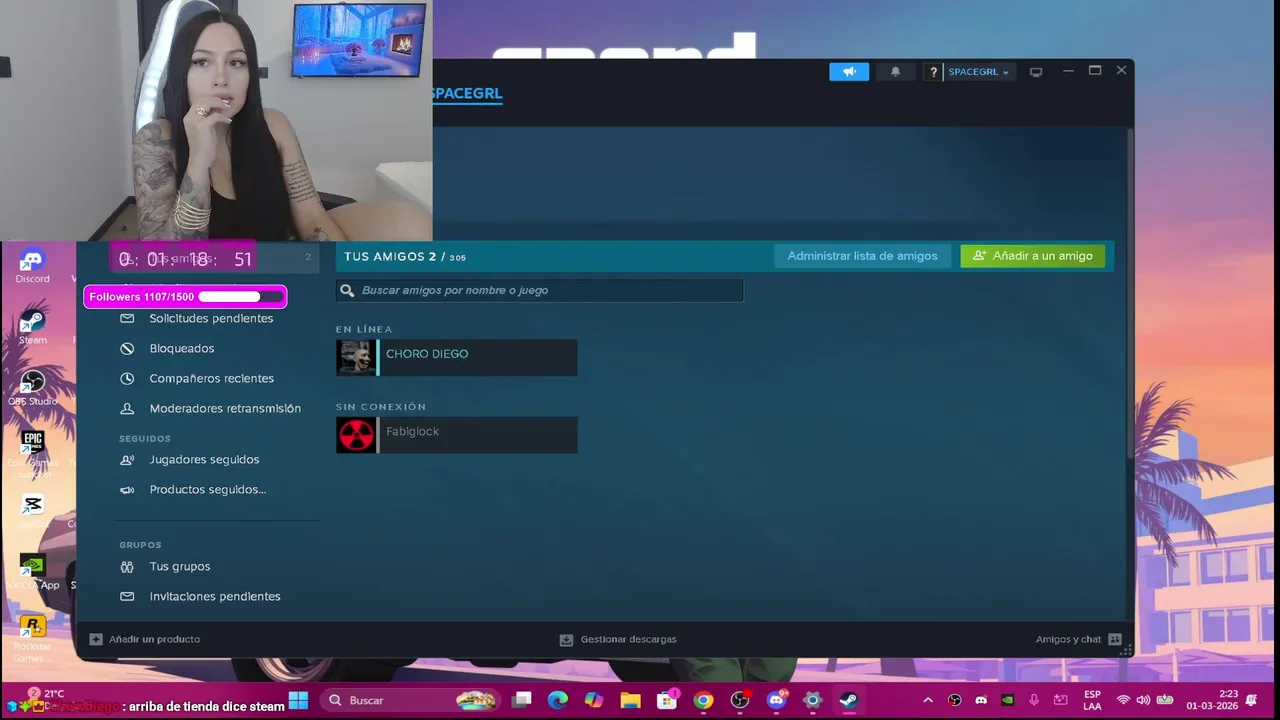
Task: Open Settings gear from taskbar
Action: tap(812, 700)
